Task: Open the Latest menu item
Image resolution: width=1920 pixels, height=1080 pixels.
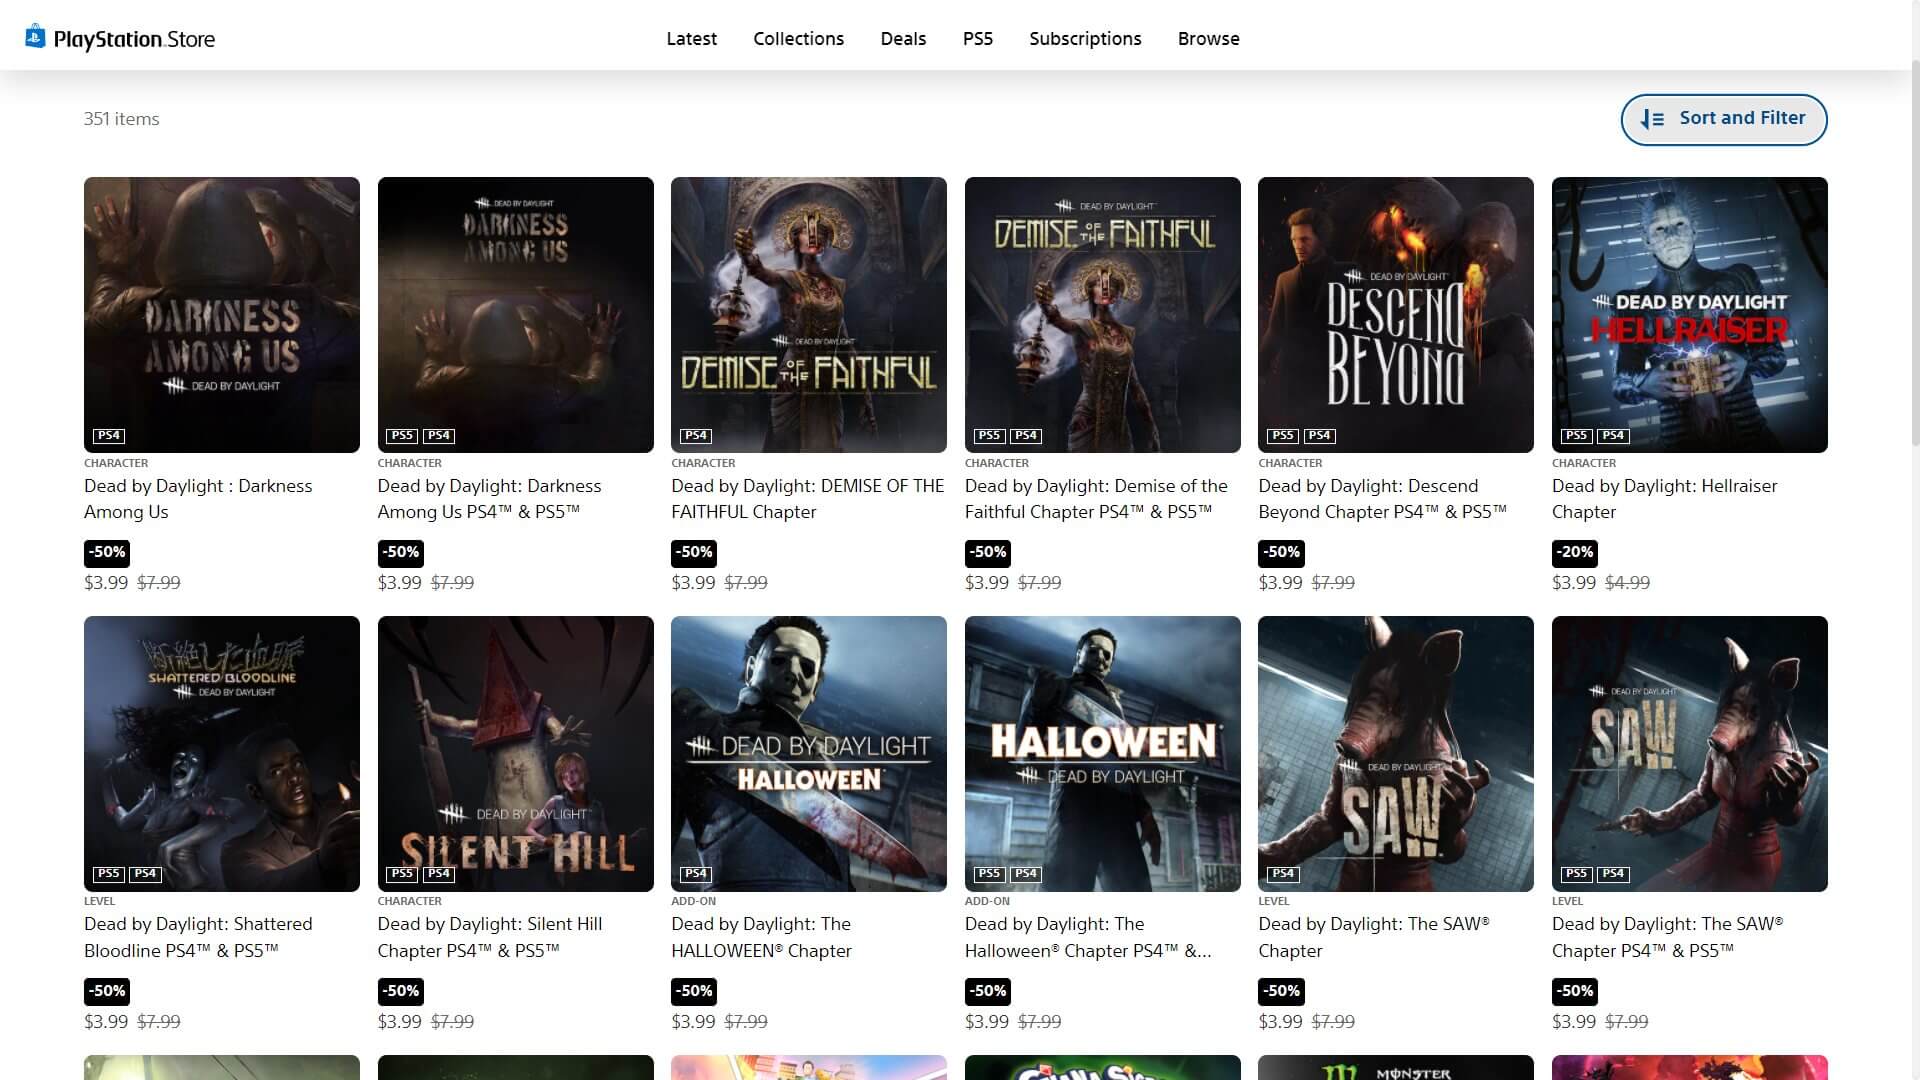Action: coord(691,39)
